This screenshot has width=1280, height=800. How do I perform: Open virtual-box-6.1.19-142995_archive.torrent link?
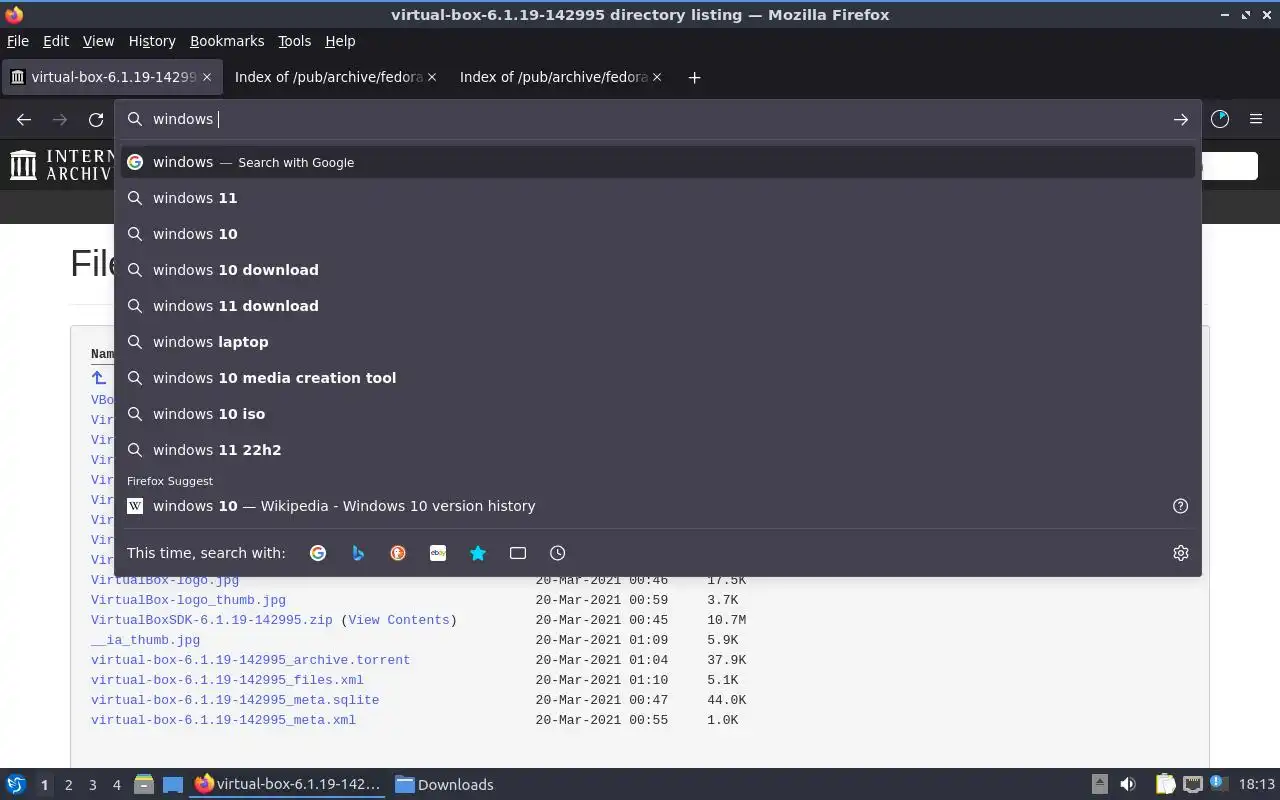point(250,660)
